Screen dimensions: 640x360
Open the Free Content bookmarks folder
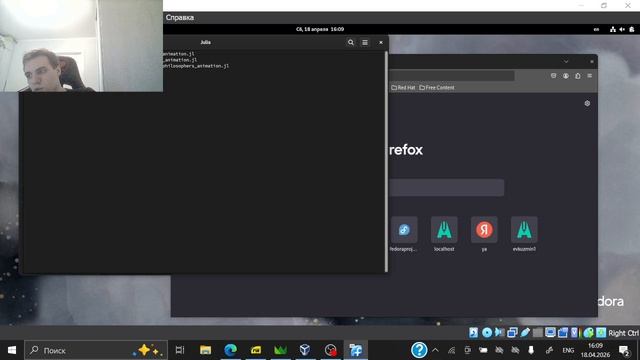[437, 87]
